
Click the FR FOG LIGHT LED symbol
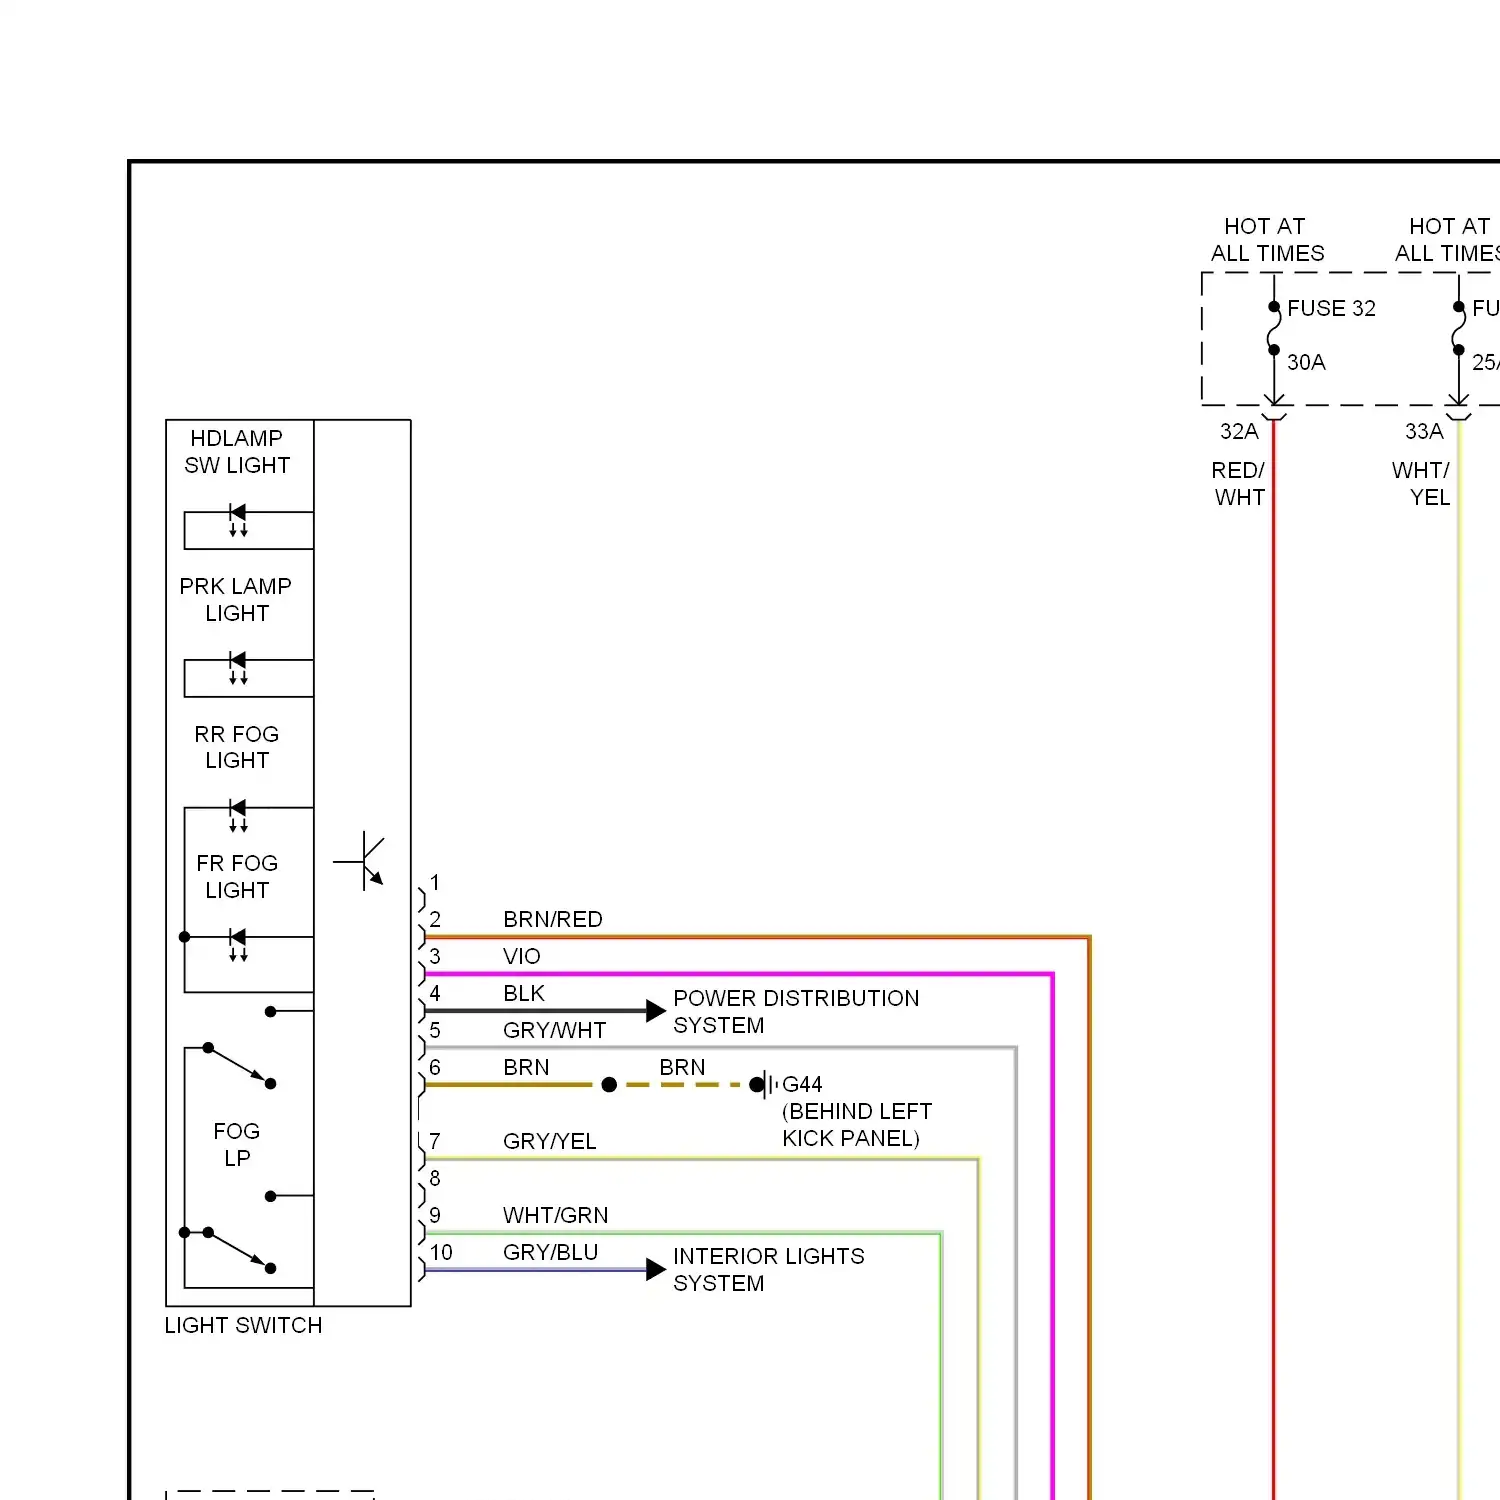point(237,943)
